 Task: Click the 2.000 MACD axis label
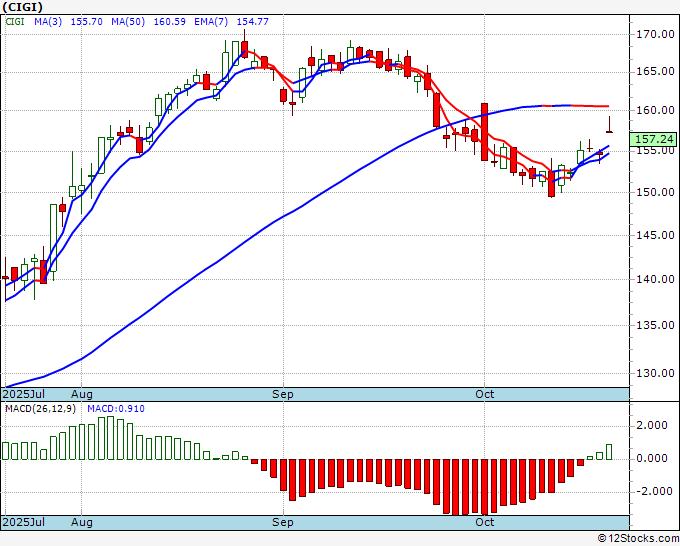coord(651,425)
